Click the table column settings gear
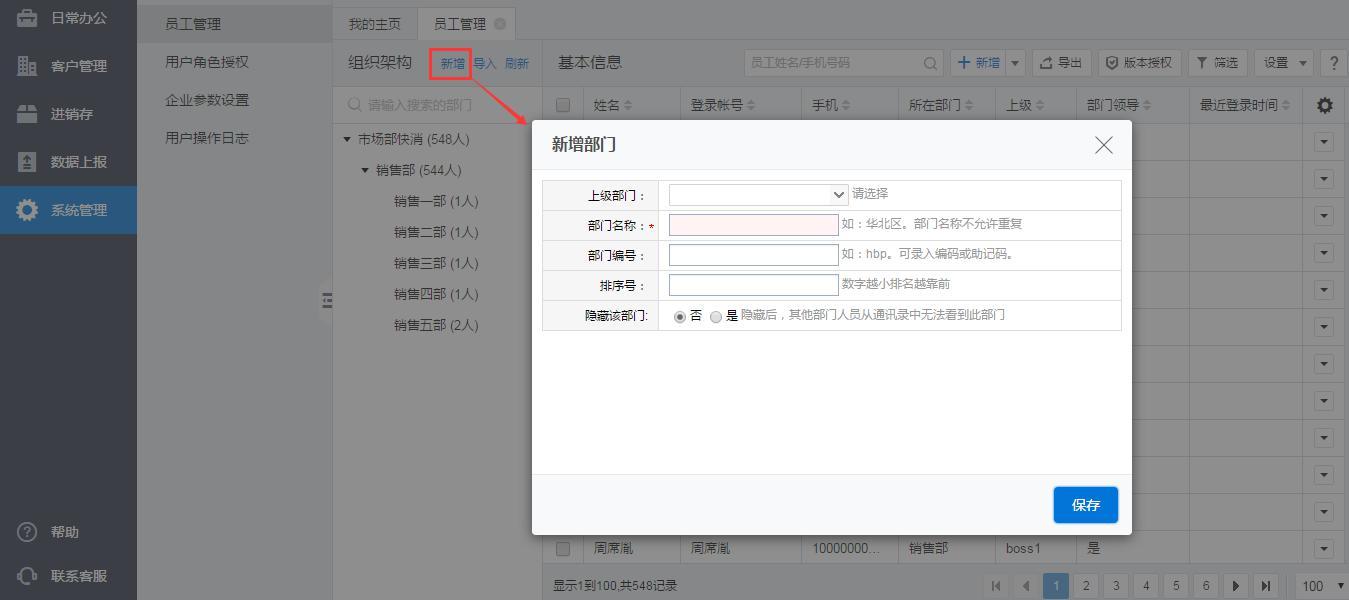The width and height of the screenshot is (1349, 600). pyautogui.click(x=1325, y=105)
